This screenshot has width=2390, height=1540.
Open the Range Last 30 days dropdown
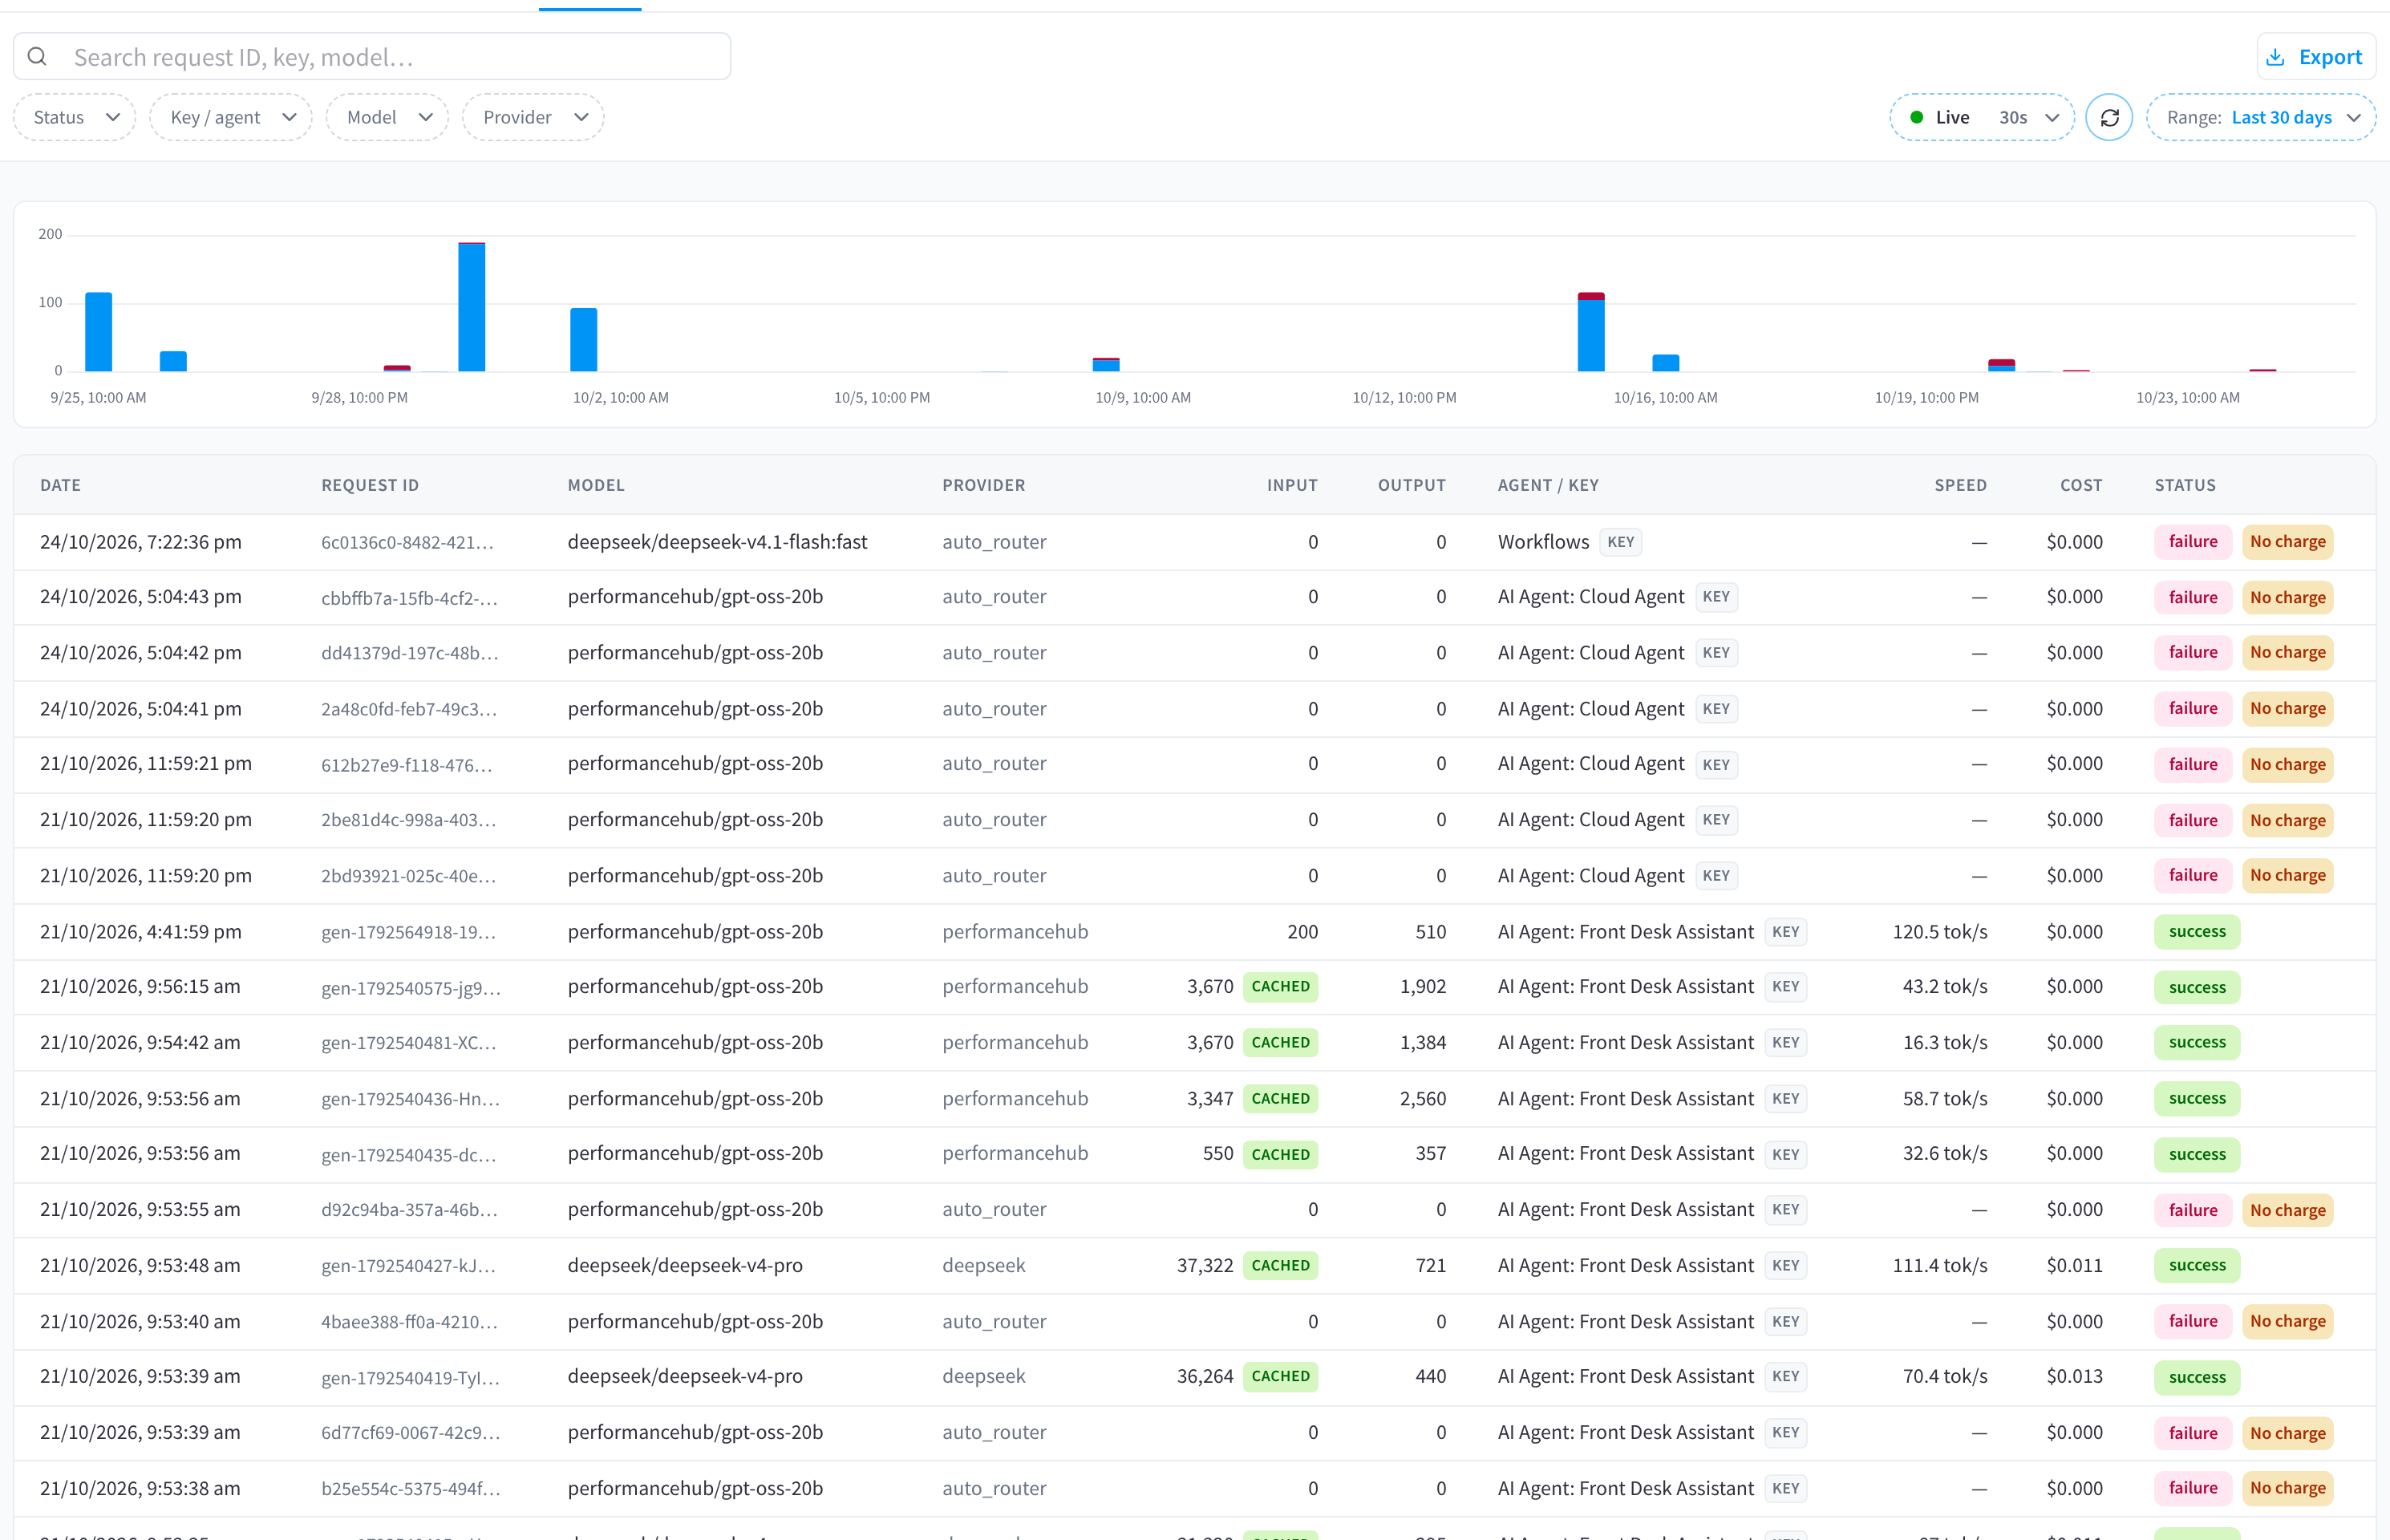pyautogui.click(x=2260, y=117)
